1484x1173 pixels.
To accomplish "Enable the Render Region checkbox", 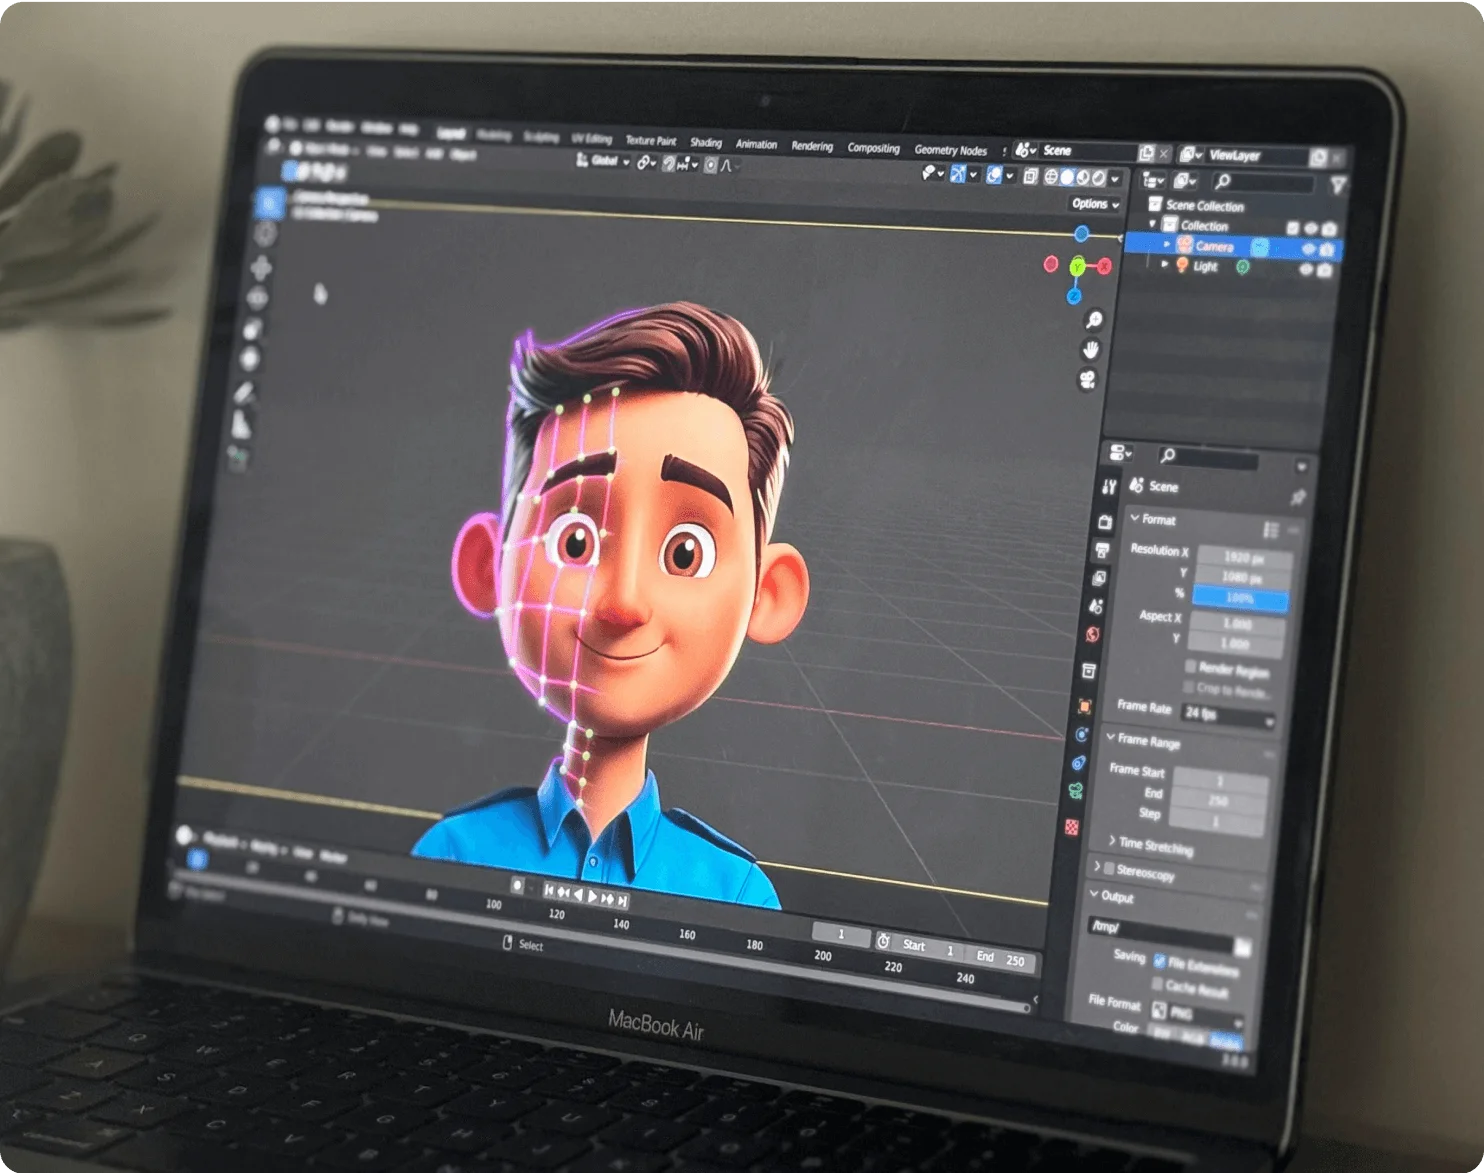I will (x=1190, y=666).
